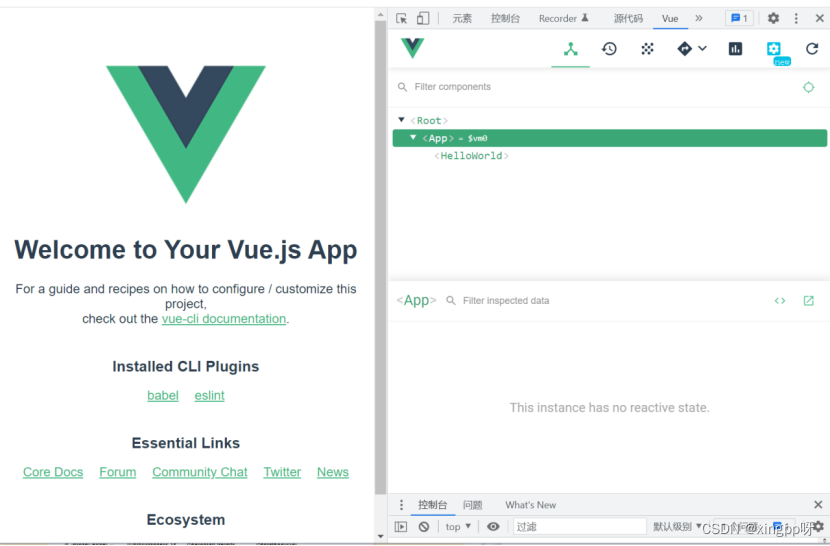This screenshot has height=546, width=830.
Task: Open the Core Docs link
Action: tap(53, 472)
